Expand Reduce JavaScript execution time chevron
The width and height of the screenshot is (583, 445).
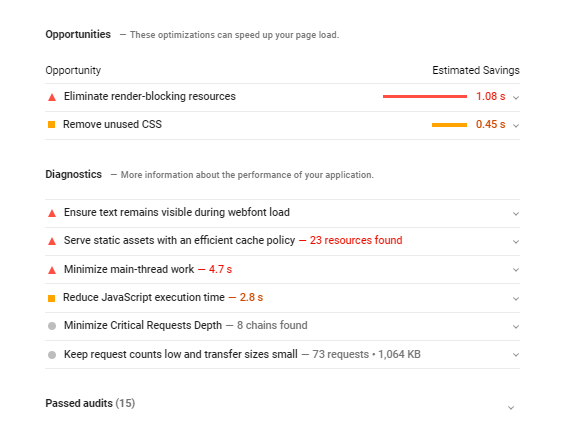click(516, 298)
